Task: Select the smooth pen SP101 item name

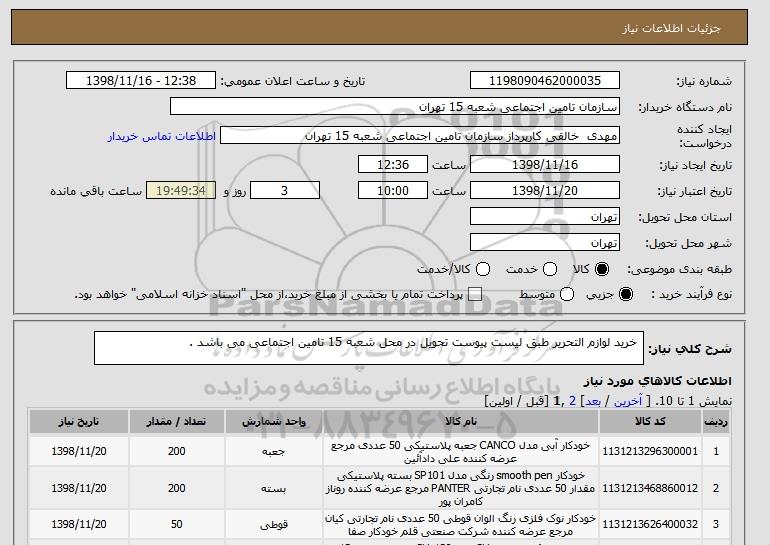Action: tap(461, 489)
